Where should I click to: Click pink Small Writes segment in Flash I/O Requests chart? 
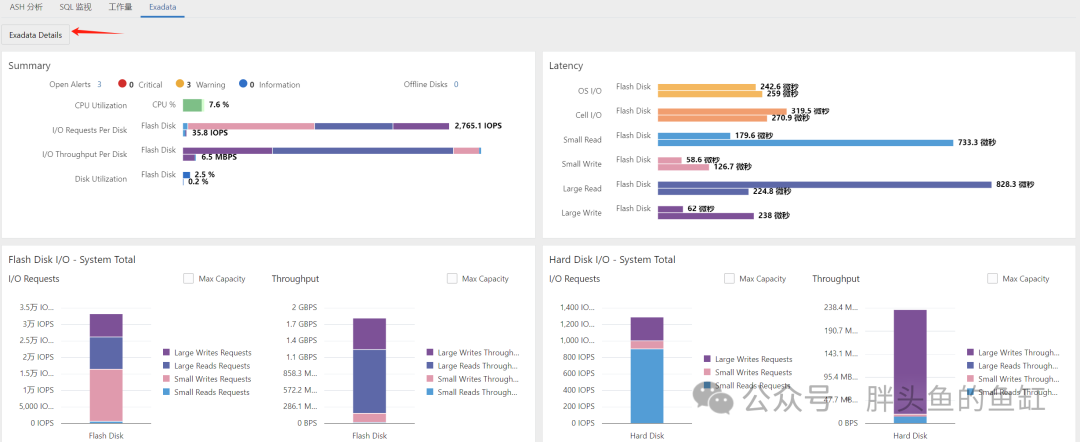tap(106, 395)
